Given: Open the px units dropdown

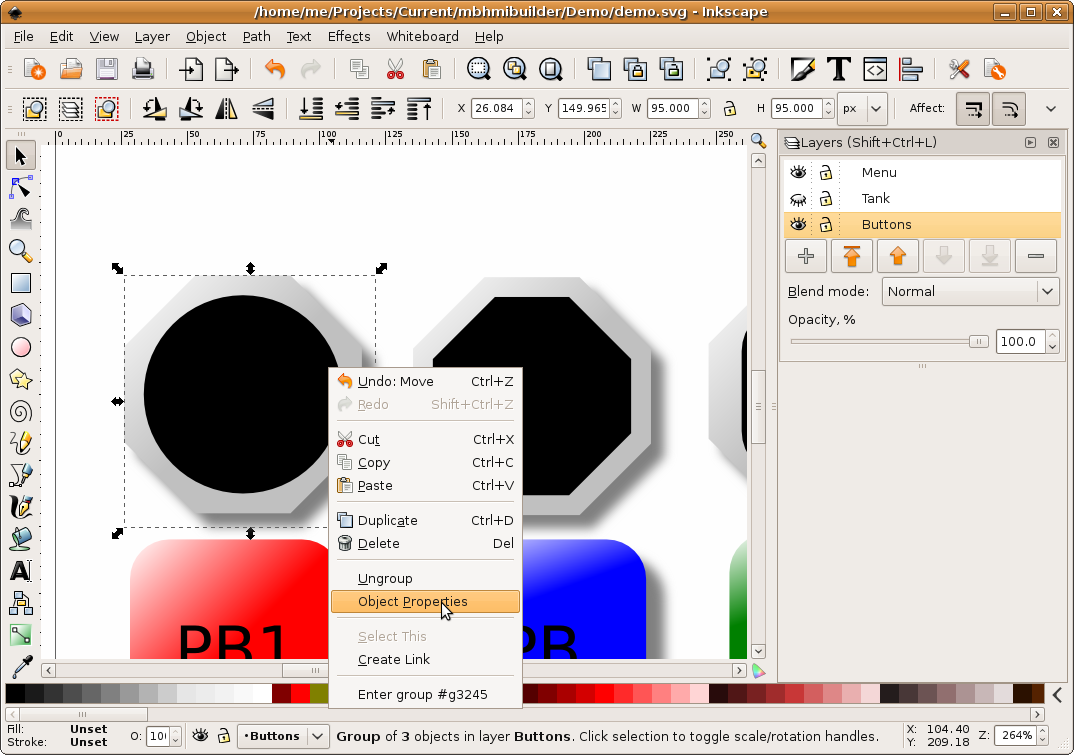Looking at the screenshot, I should [x=863, y=108].
